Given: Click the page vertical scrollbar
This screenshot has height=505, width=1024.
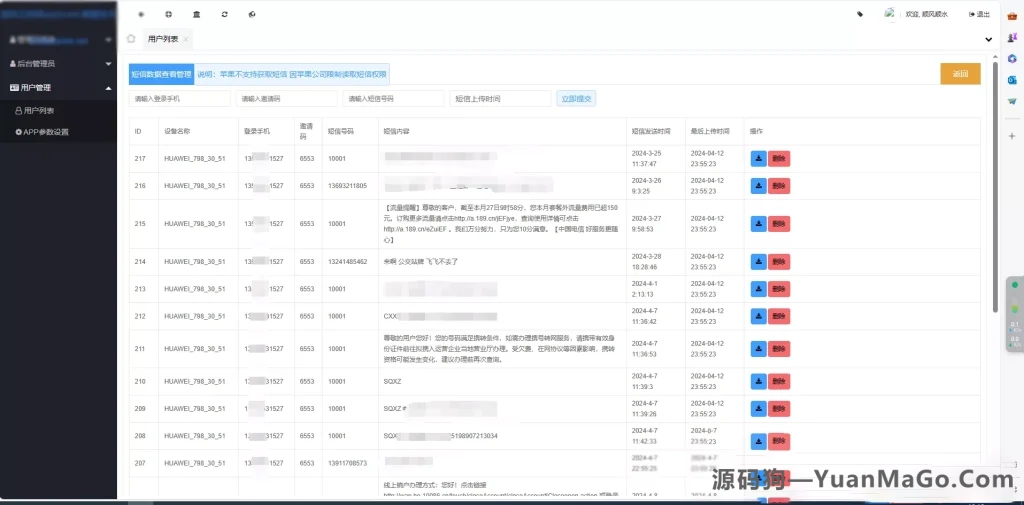Looking at the screenshot, I should point(995,186).
